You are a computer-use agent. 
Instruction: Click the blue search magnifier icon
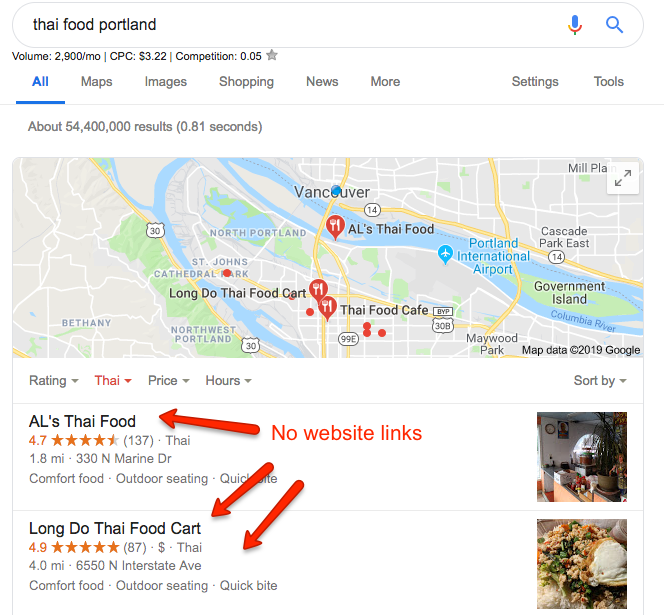(614, 25)
